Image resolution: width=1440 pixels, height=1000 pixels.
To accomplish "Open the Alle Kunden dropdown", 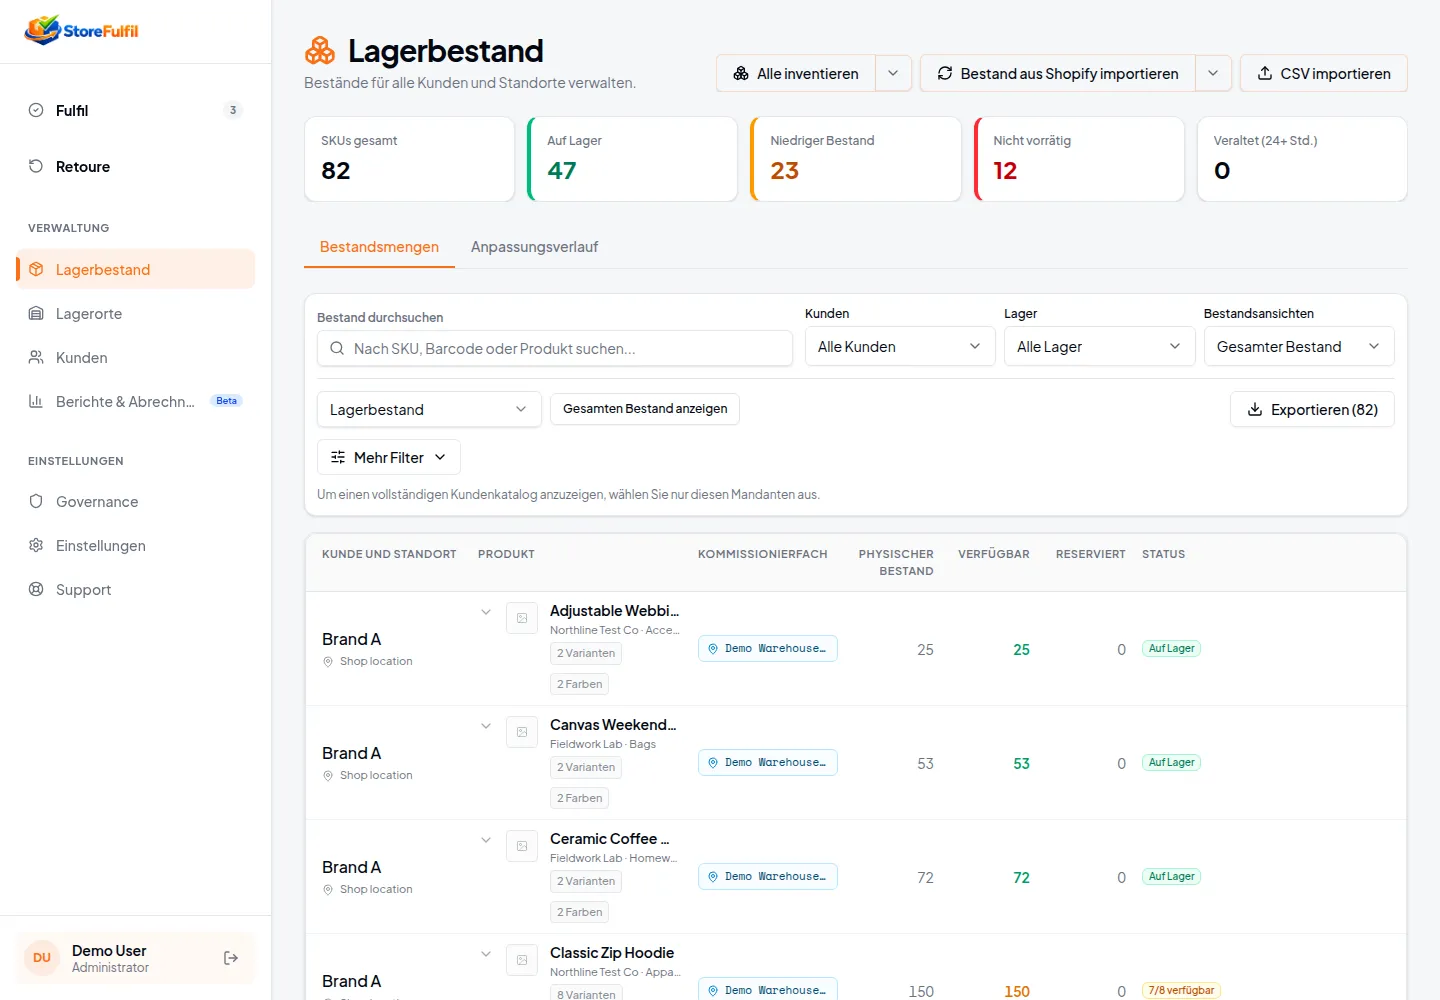I will (900, 346).
